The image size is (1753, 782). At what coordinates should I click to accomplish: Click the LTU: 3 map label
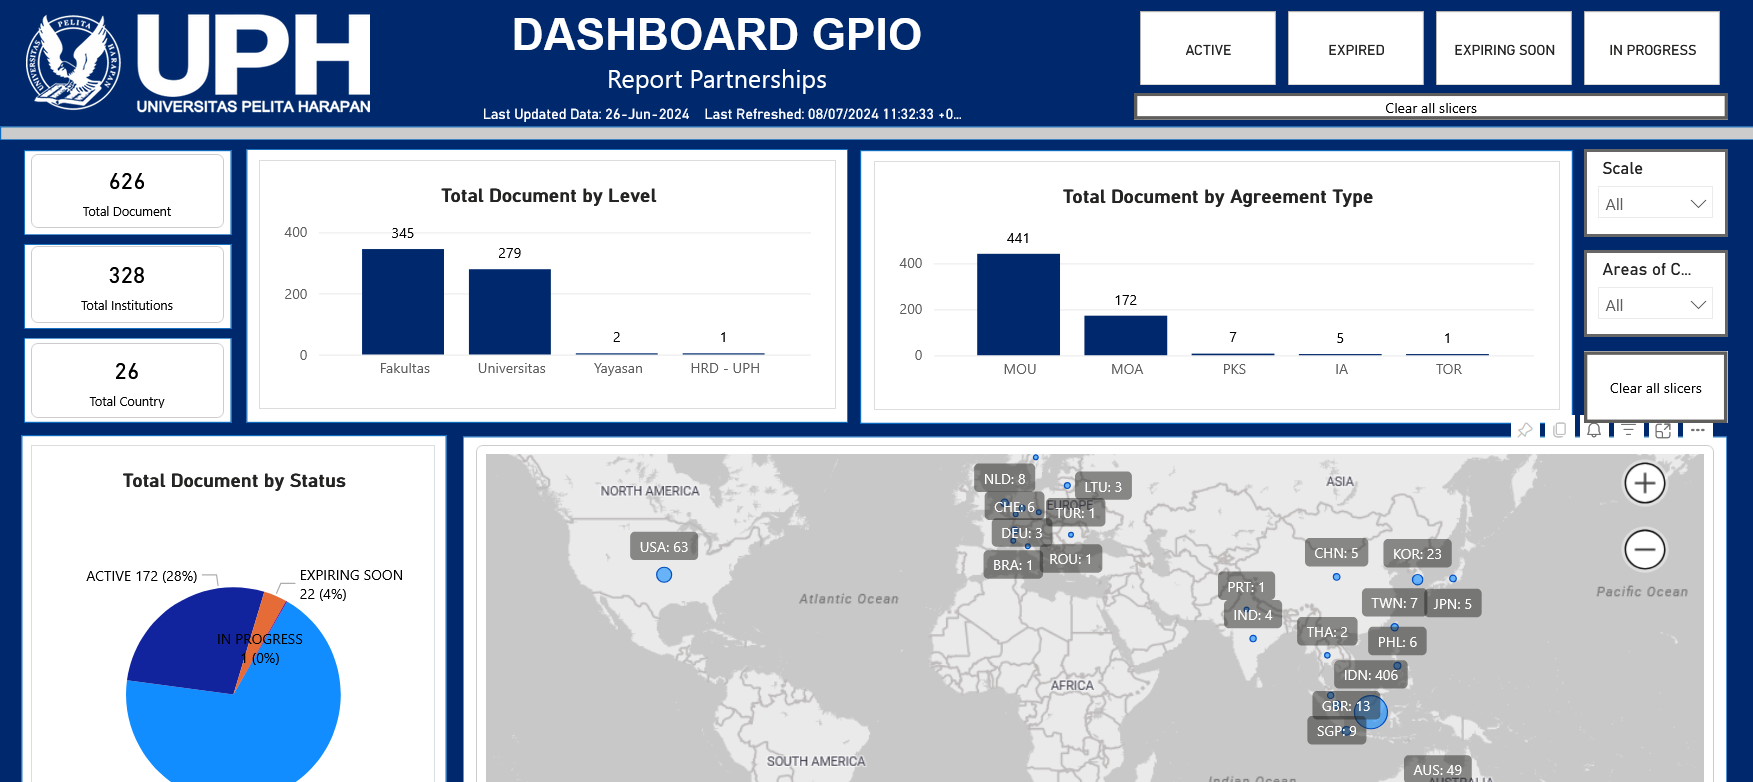pyautogui.click(x=1103, y=487)
